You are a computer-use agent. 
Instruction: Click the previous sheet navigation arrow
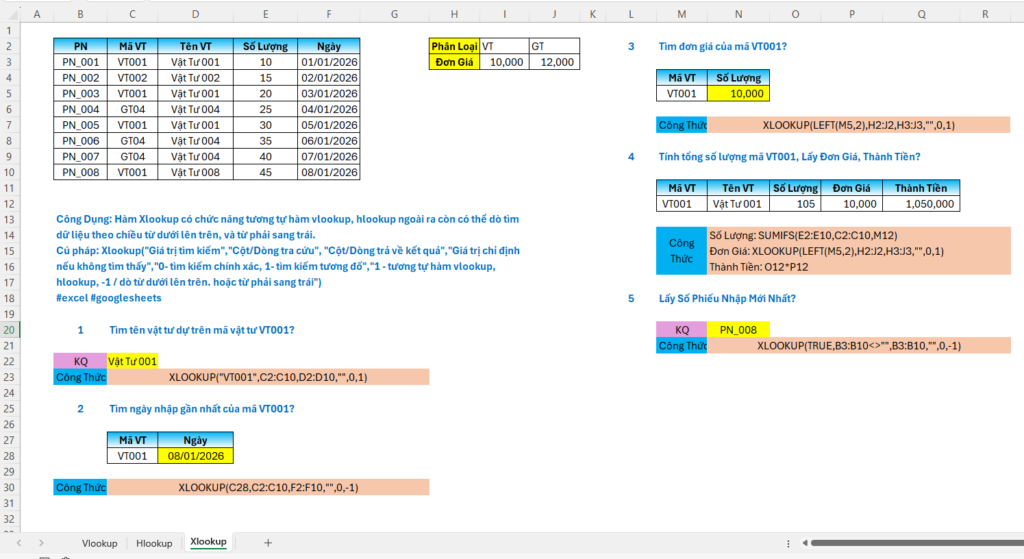point(19,543)
